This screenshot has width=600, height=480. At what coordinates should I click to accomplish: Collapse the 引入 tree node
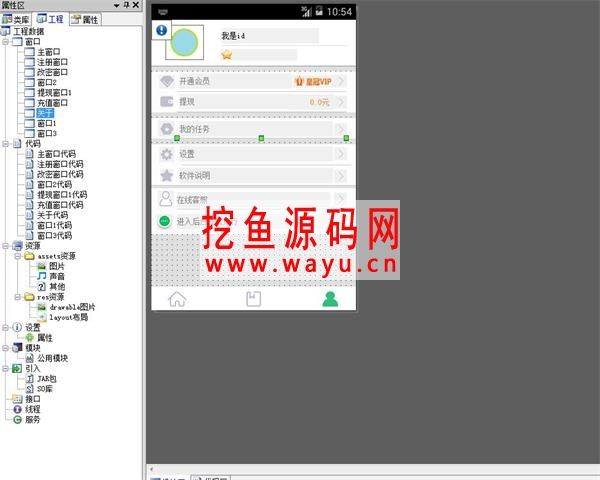coord(5,369)
